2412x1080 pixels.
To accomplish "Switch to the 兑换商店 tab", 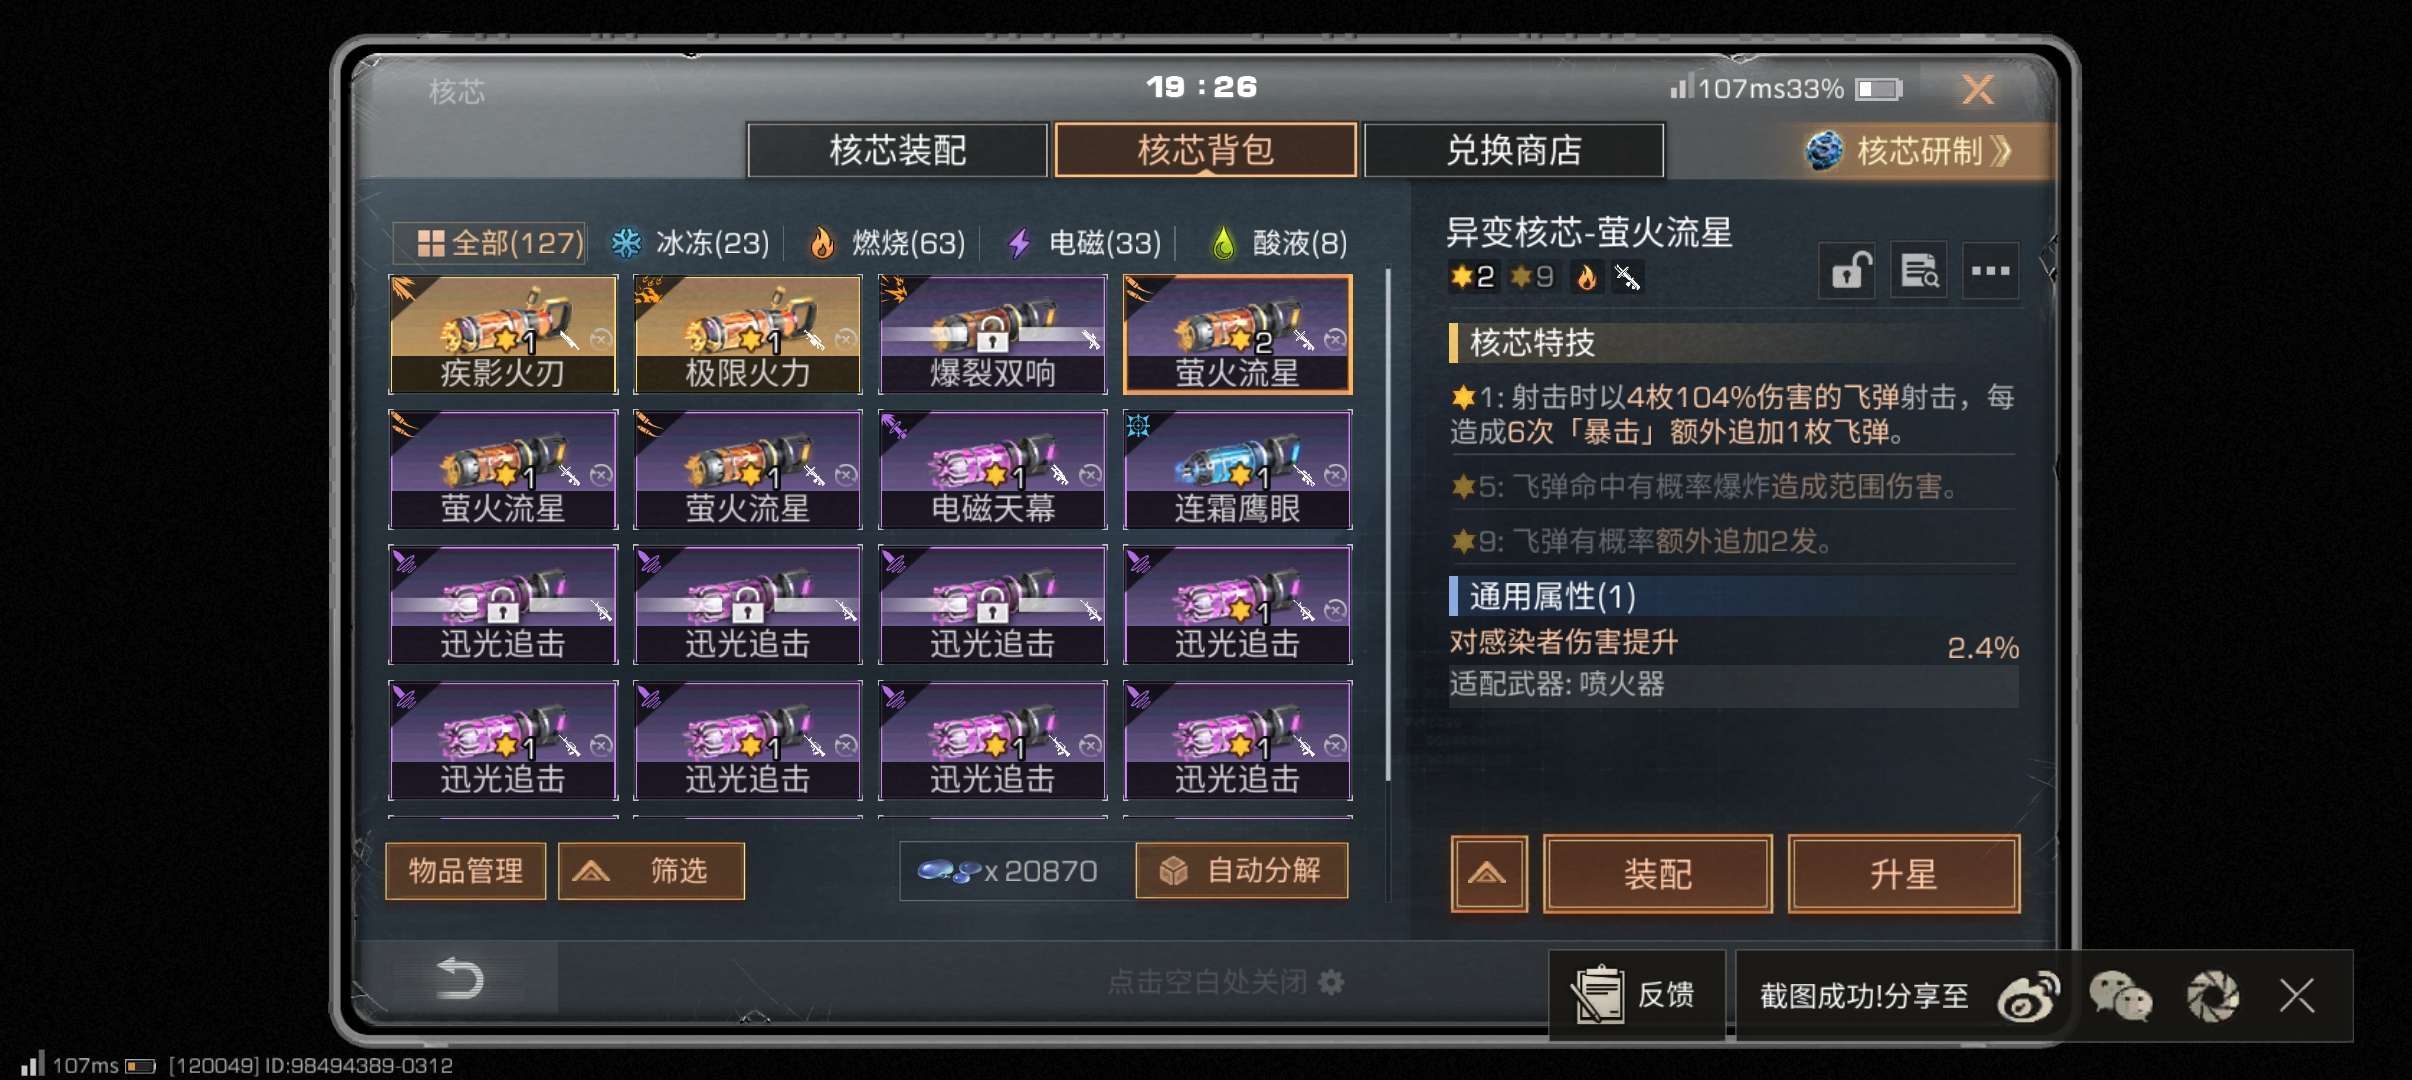I will [1514, 151].
